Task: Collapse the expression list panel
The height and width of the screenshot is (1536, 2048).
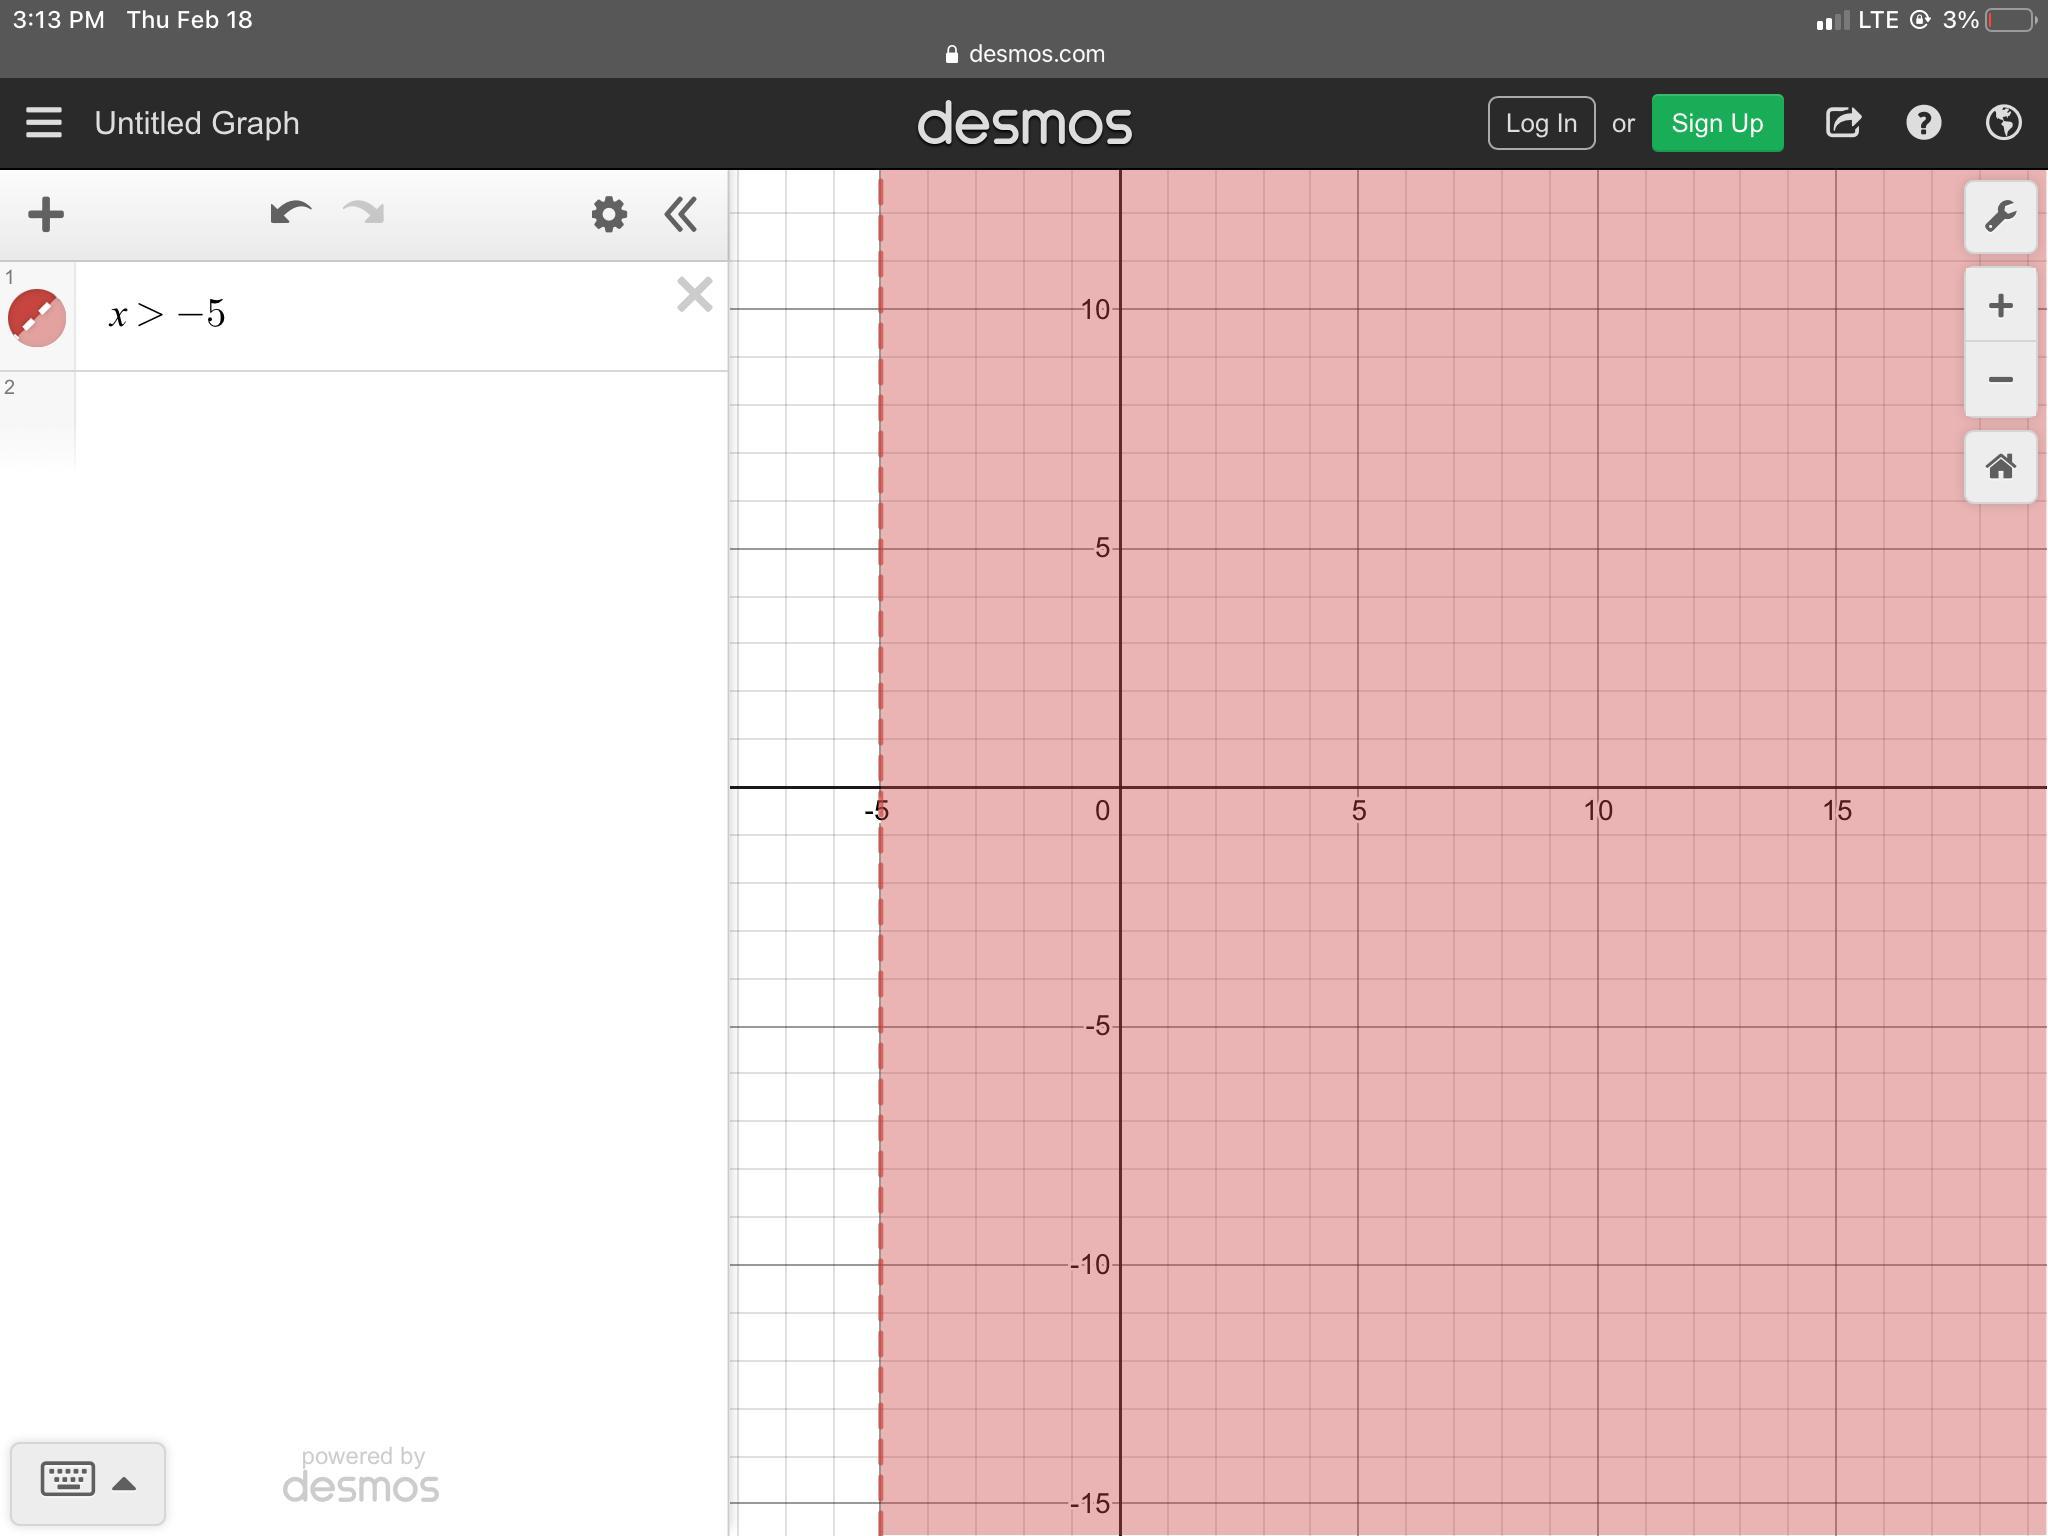Action: [x=681, y=214]
